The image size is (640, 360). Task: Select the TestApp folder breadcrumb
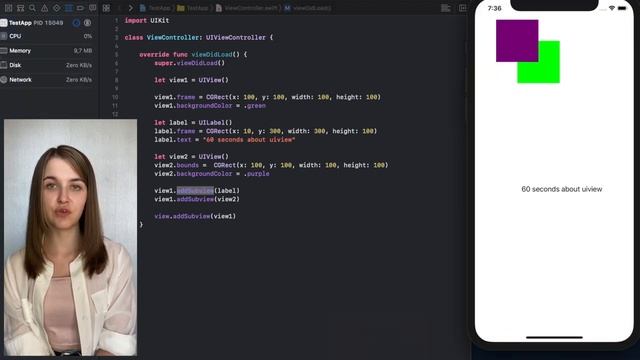[193, 8]
